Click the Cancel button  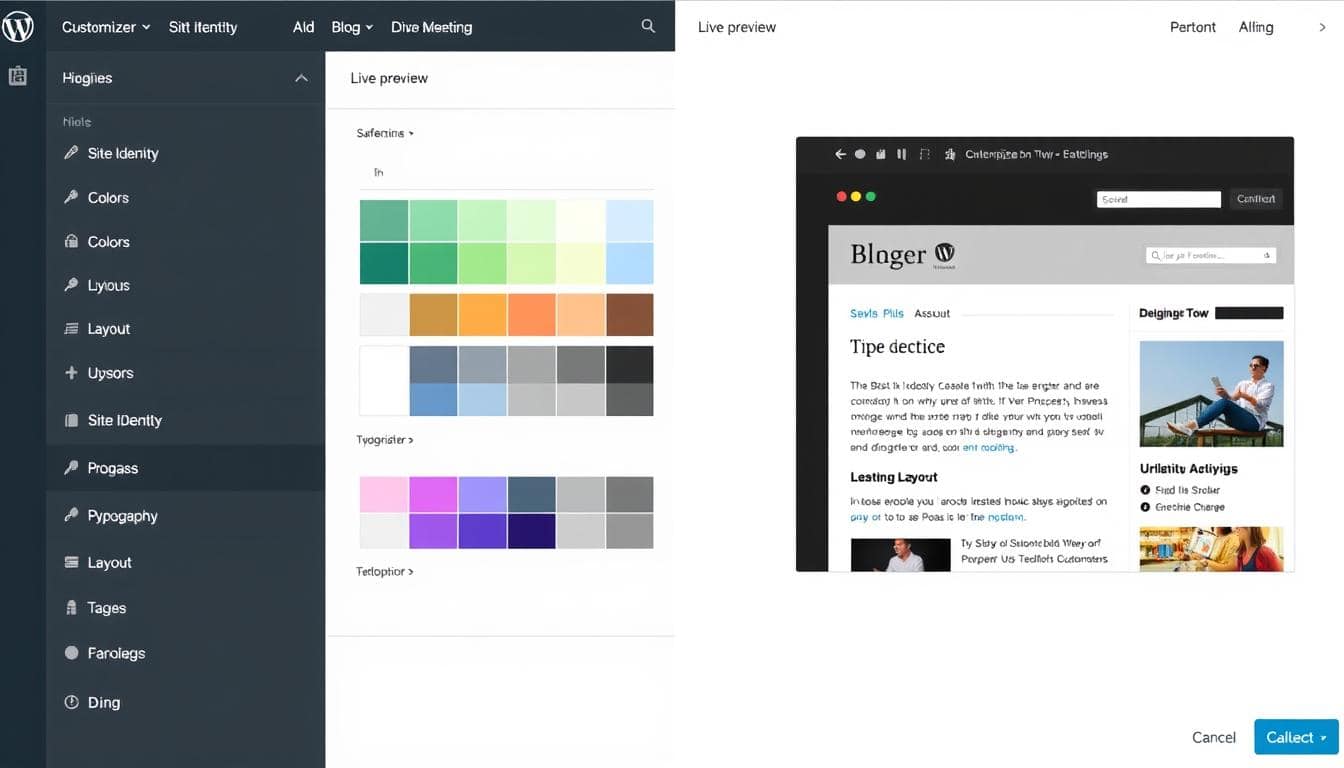[x=1213, y=737]
